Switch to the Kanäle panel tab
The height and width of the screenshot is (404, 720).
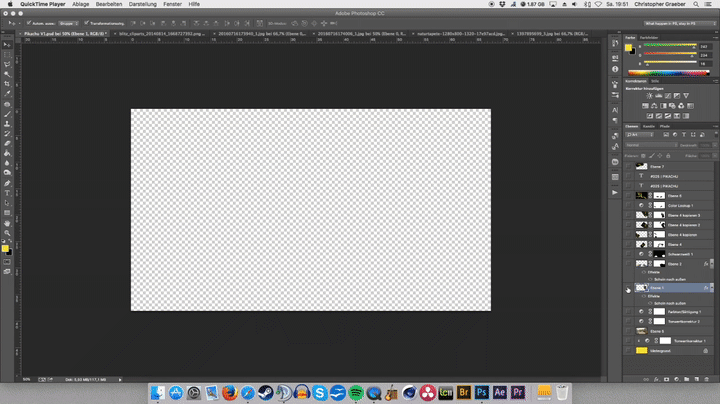648,126
